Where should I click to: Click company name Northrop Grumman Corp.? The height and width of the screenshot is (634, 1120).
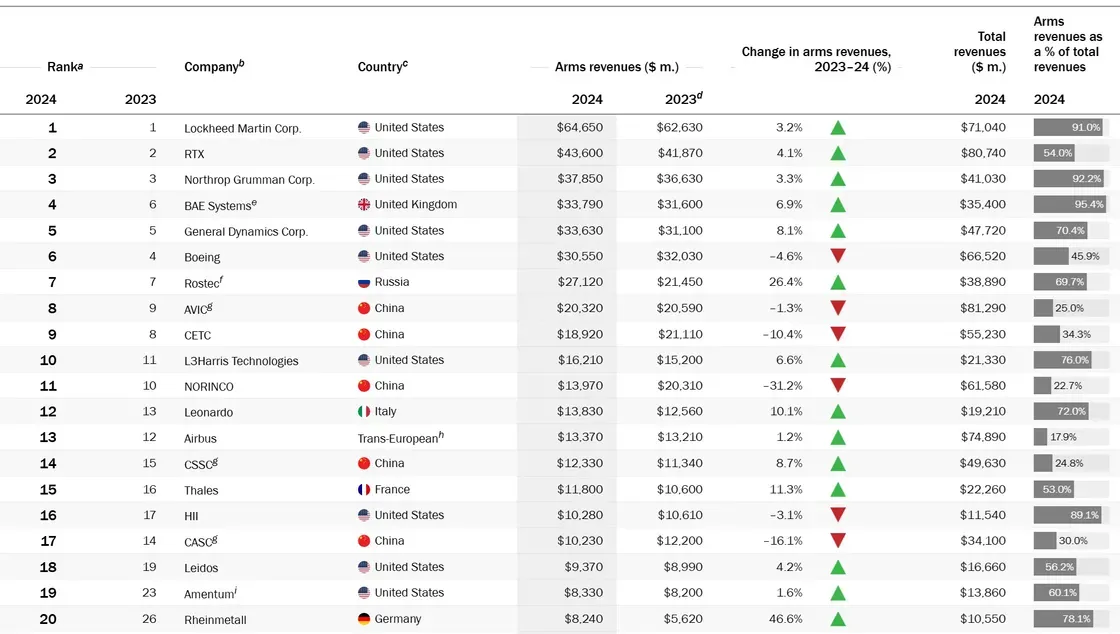click(249, 180)
